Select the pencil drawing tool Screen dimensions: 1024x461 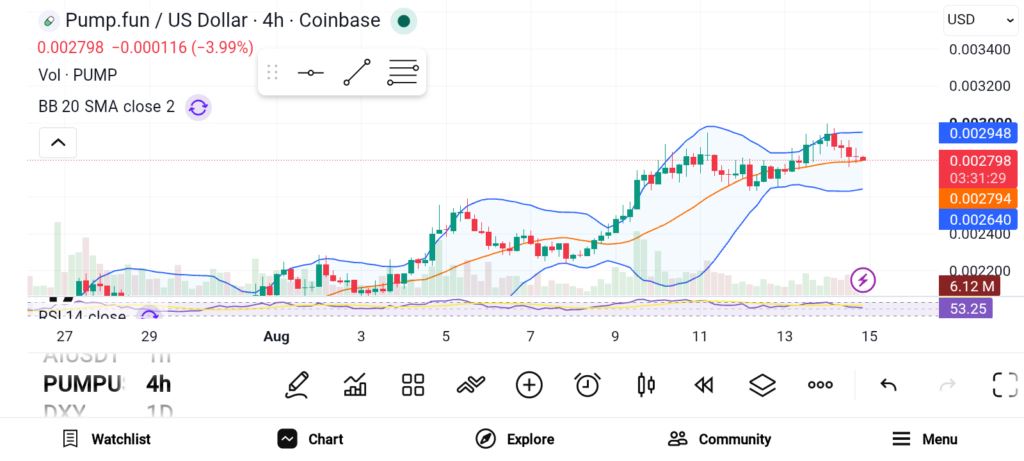[296, 385]
